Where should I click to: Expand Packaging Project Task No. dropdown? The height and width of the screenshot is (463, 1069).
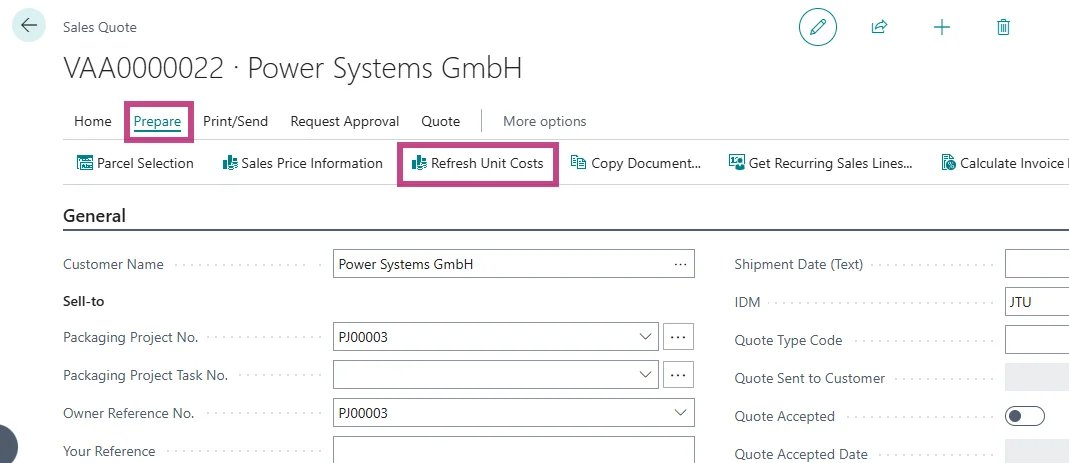click(x=645, y=375)
